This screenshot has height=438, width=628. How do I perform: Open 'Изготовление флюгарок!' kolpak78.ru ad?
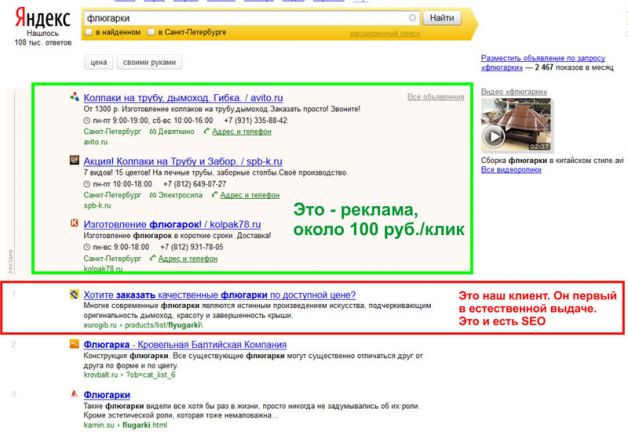click(172, 225)
